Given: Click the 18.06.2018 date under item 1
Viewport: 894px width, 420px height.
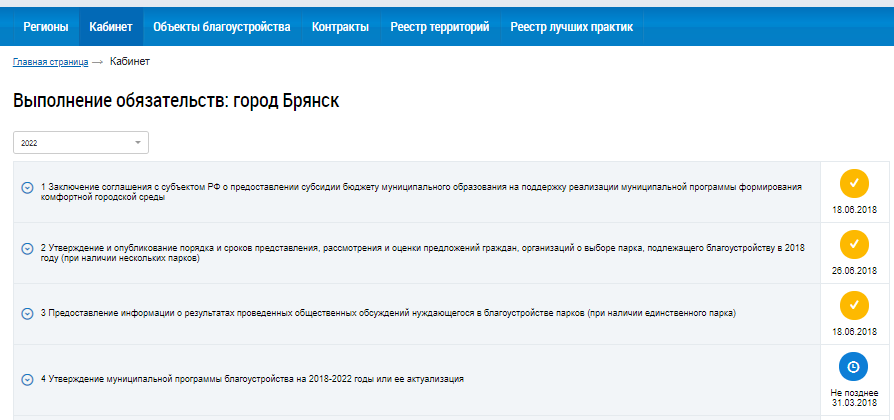Looking at the screenshot, I should click(x=853, y=211).
